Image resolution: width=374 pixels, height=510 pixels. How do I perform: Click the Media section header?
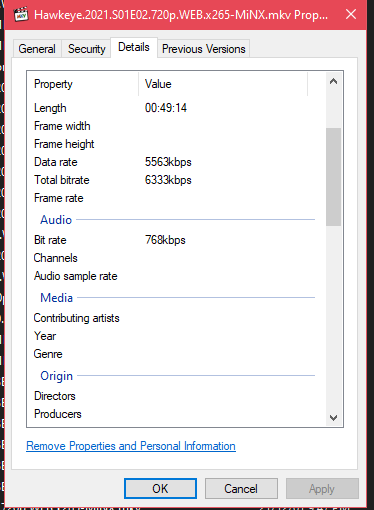[x=56, y=298]
